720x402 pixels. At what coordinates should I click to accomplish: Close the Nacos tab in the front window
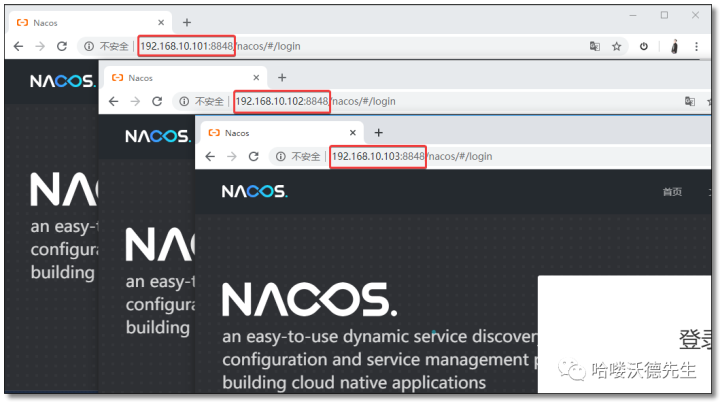353,133
